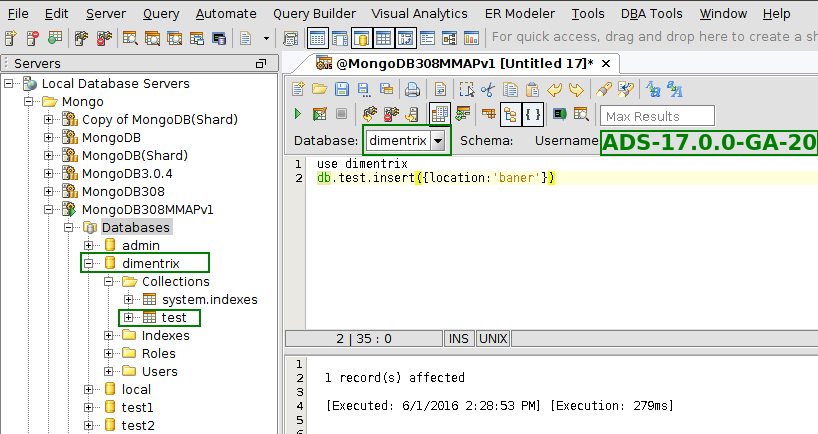Image resolution: width=818 pixels, height=434 pixels.
Task: Toggle the JSON braces view button
Action: 533,114
